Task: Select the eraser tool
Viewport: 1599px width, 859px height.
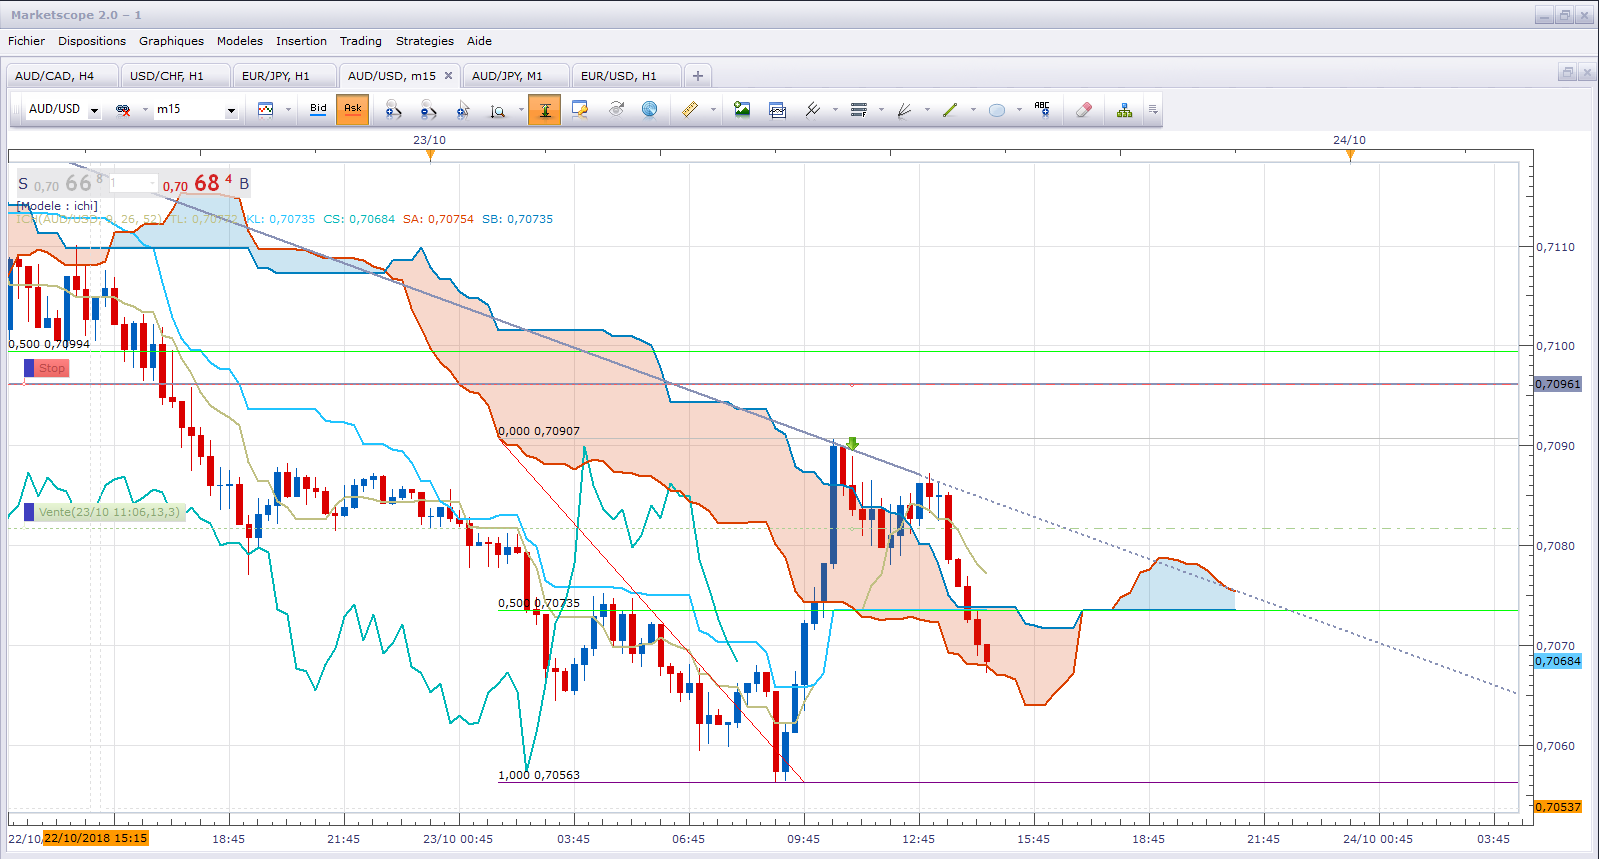Action: tap(1084, 110)
